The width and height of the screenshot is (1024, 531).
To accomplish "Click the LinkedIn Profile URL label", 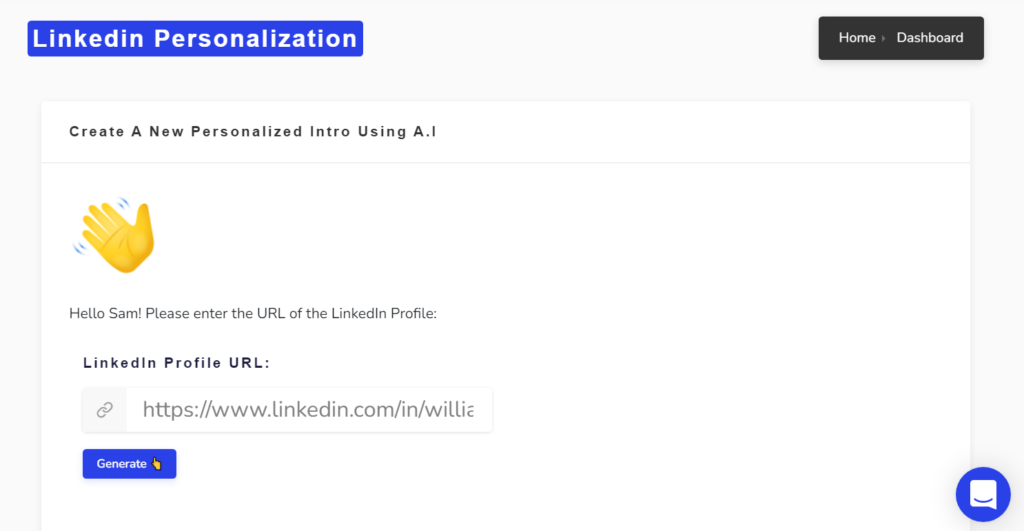I will tap(176, 363).
